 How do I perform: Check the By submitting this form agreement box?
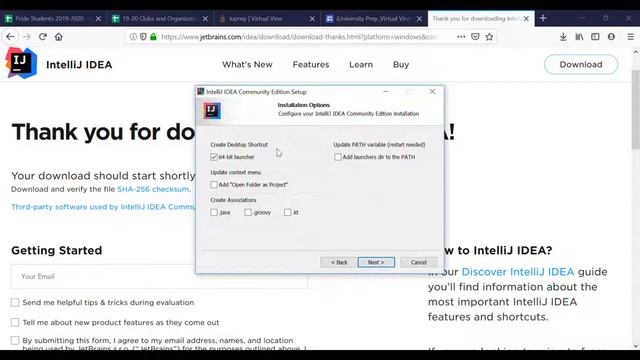click(15, 340)
